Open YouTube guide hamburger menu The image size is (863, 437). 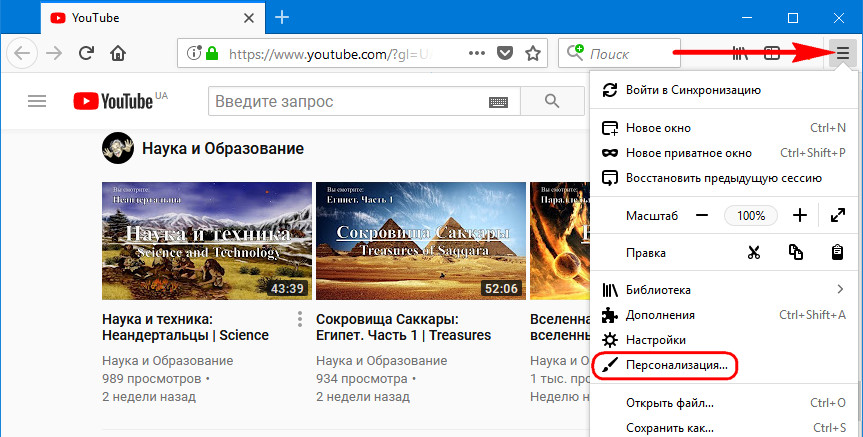click(37, 101)
